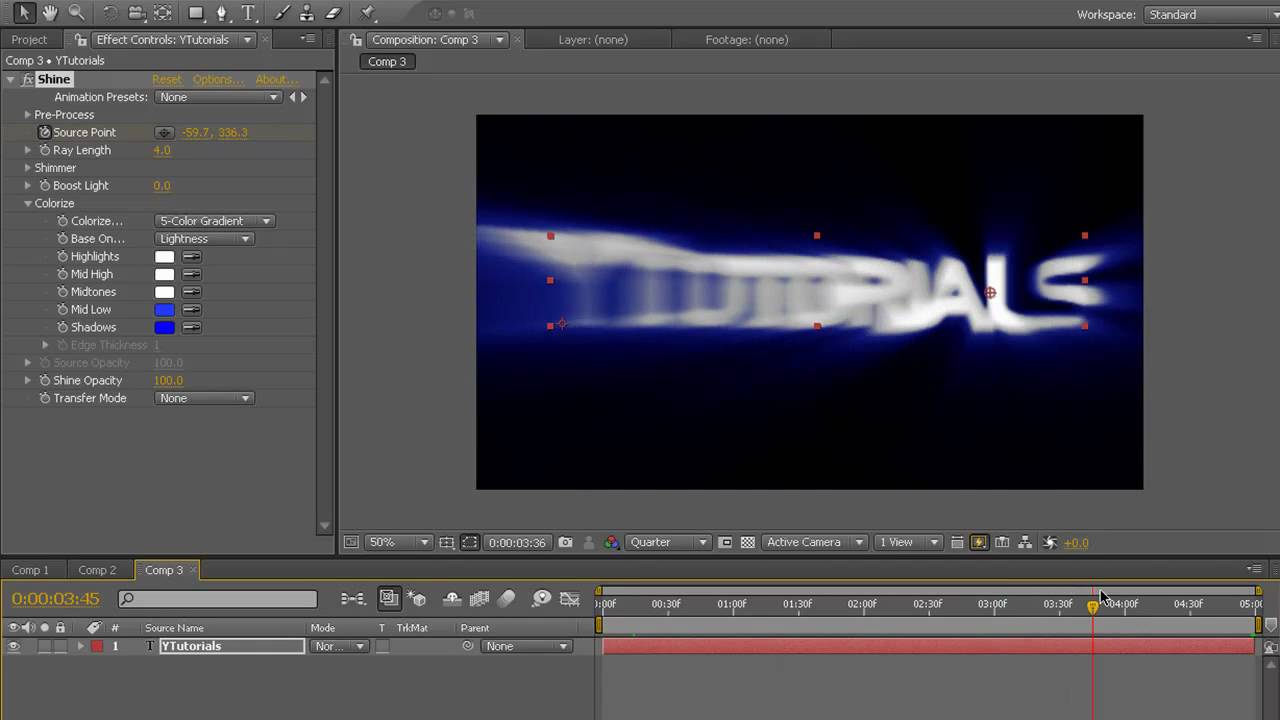The height and width of the screenshot is (720, 1280).
Task: Switch to the Project tab
Action: 29,40
